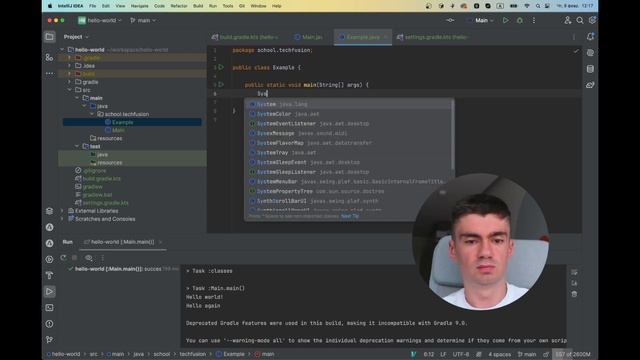Open the Project tool window icon
This screenshot has width=640, height=360.
[x=49, y=37]
